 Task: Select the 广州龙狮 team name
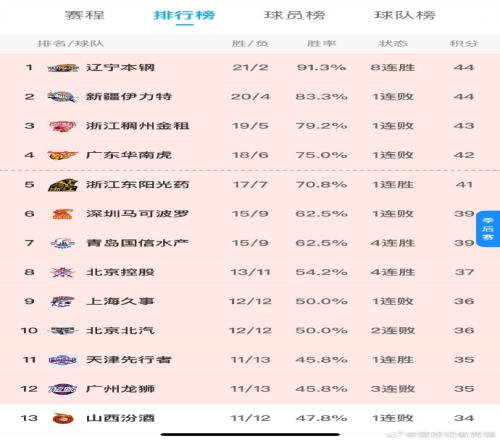(120, 389)
